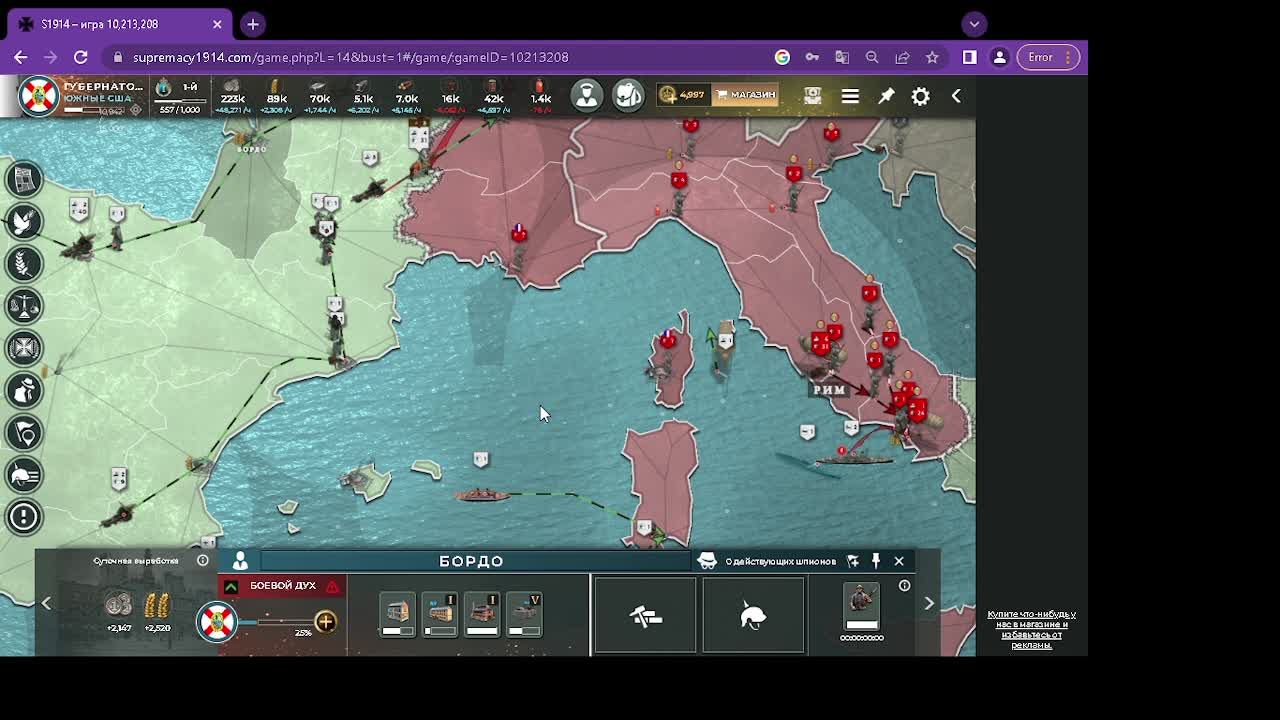This screenshot has height=720, width=1280.
Task: Open the iron cross sidebar icon
Action: pyautogui.click(x=25, y=347)
